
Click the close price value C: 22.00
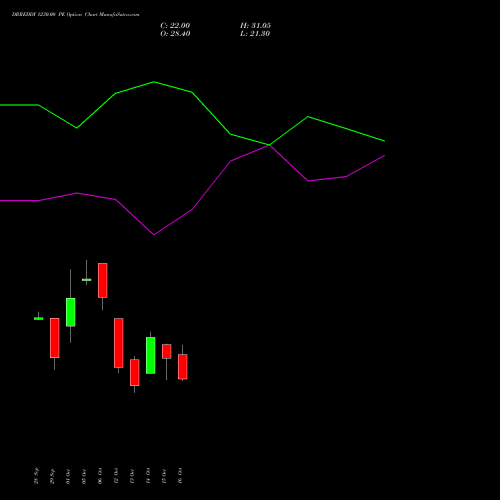(x=175, y=26)
